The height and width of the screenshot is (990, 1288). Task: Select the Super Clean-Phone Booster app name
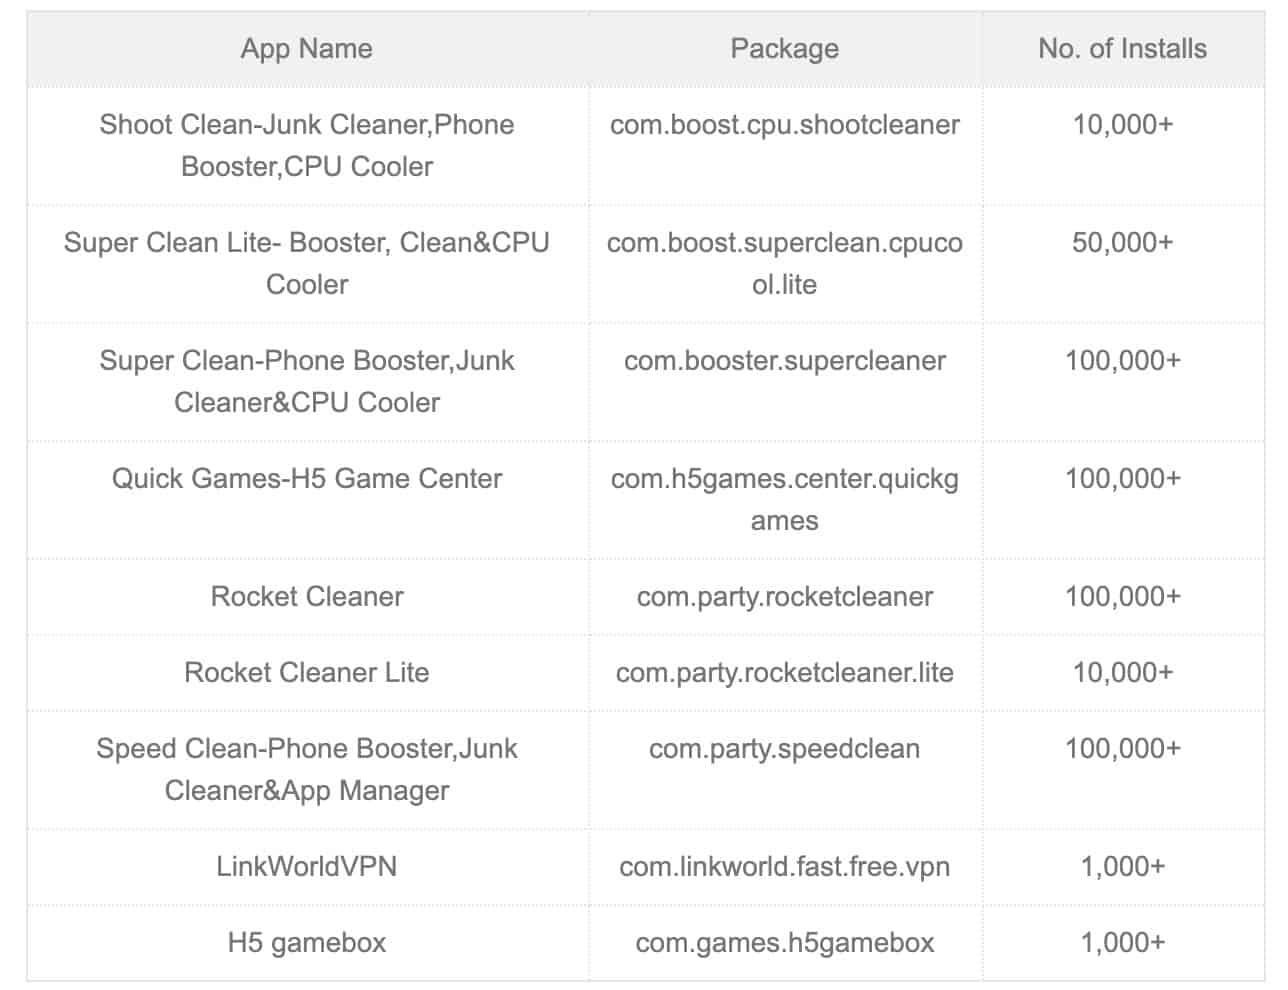pos(306,381)
